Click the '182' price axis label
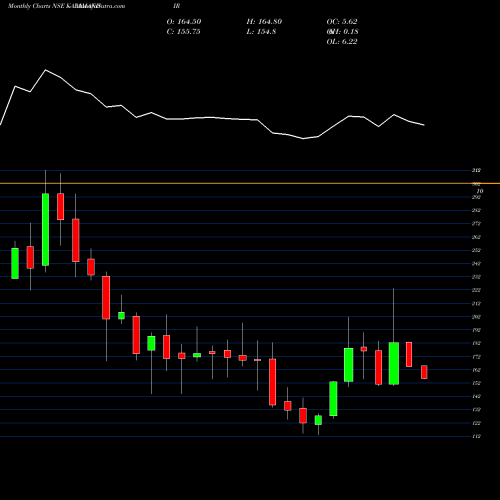The image size is (500, 500). [476, 343]
